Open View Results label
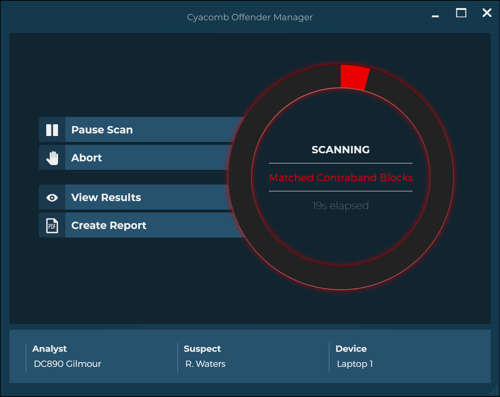 click(106, 197)
